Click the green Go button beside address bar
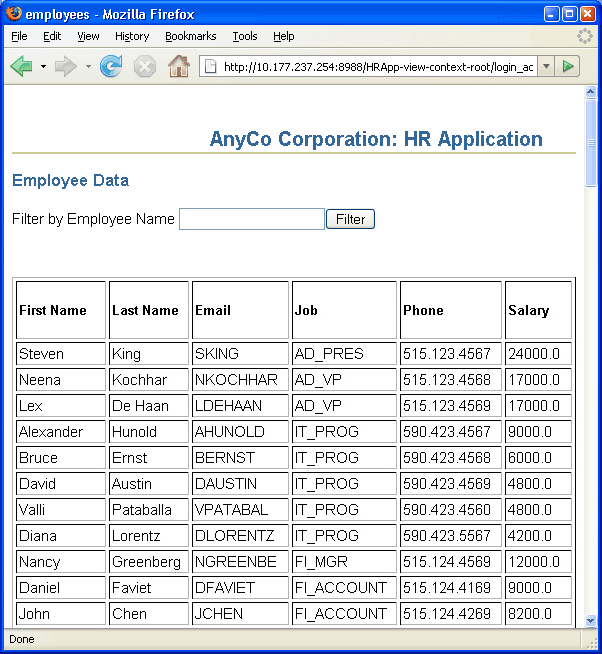 pyautogui.click(x=568, y=66)
